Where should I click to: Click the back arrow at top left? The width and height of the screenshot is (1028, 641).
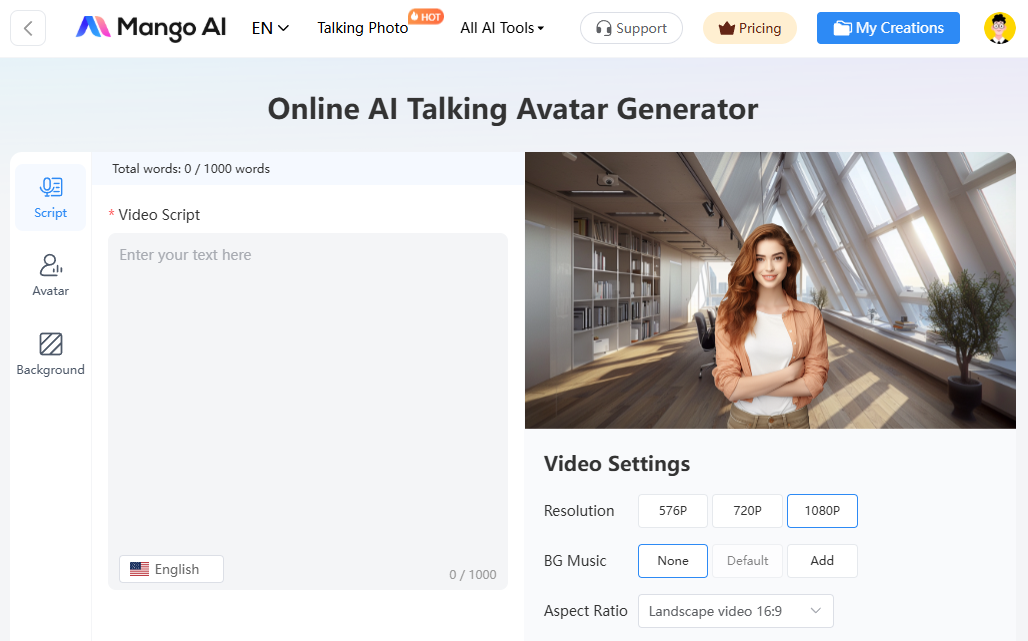click(x=27, y=27)
